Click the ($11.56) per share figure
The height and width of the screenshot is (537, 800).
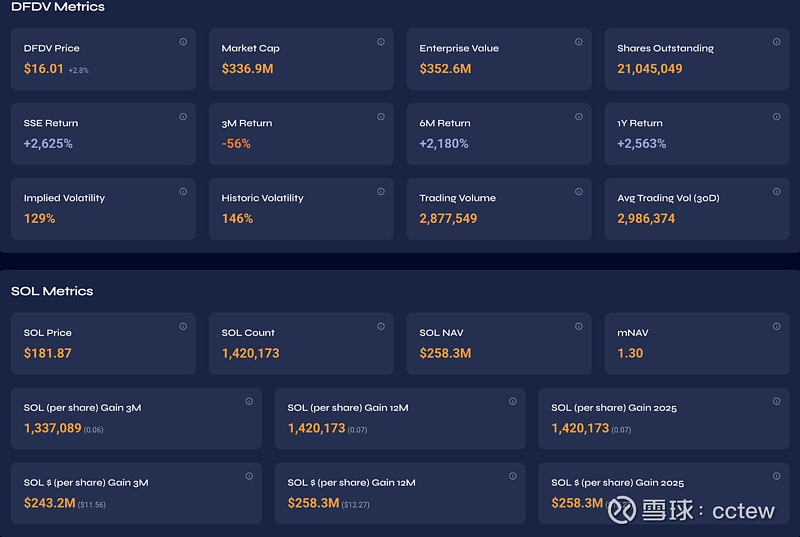(92, 505)
